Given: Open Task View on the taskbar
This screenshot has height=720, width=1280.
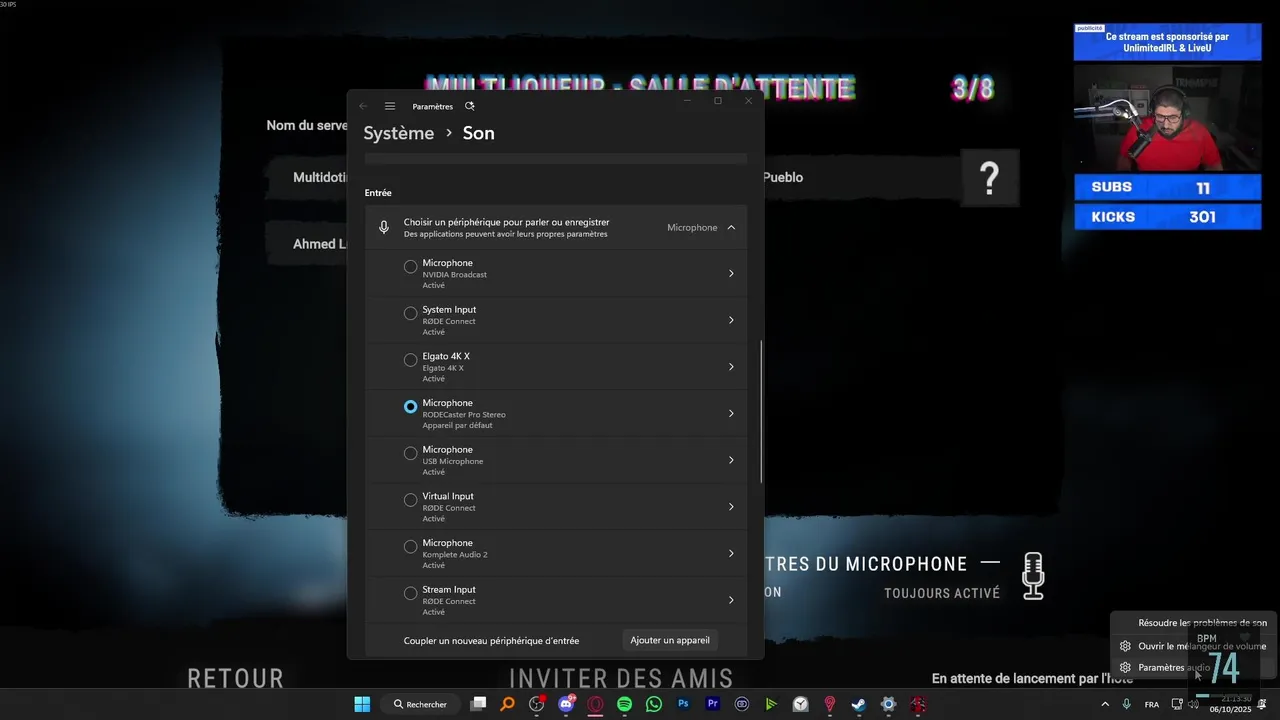Looking at the screenshot, I should tap(478, 704).
